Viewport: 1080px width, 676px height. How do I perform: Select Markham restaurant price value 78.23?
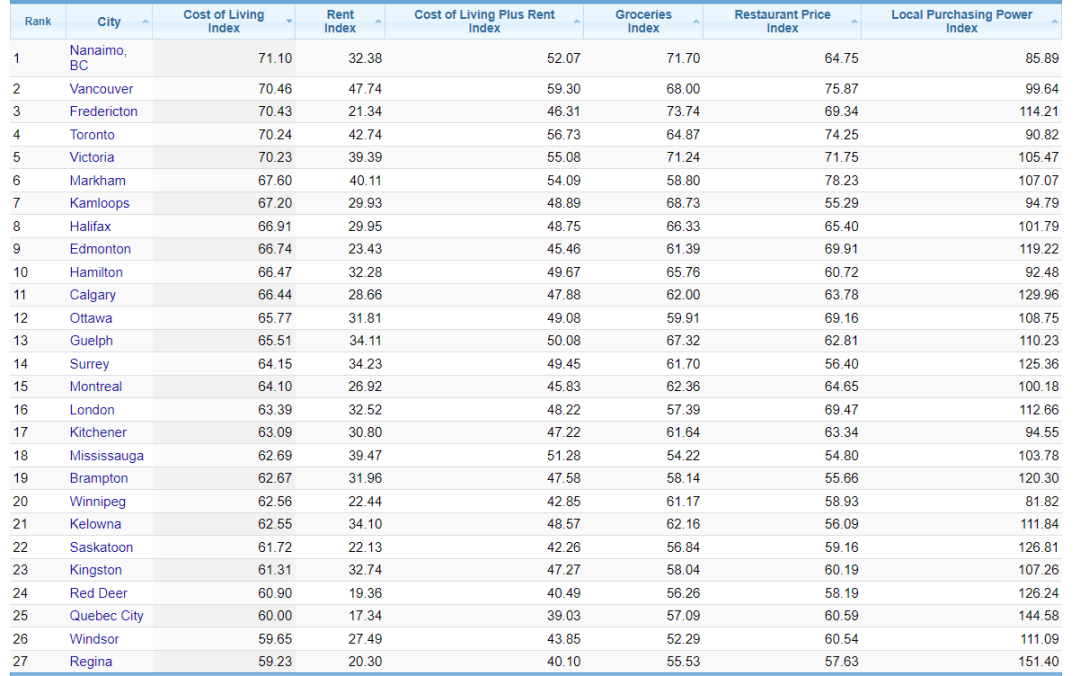(x=841, y=181)
